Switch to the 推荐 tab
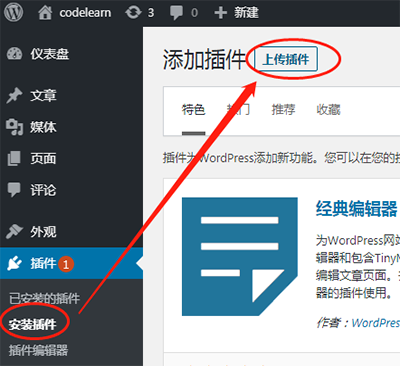Image resolution: width=400 pixels, height=366 pixels. coord(283,109)
